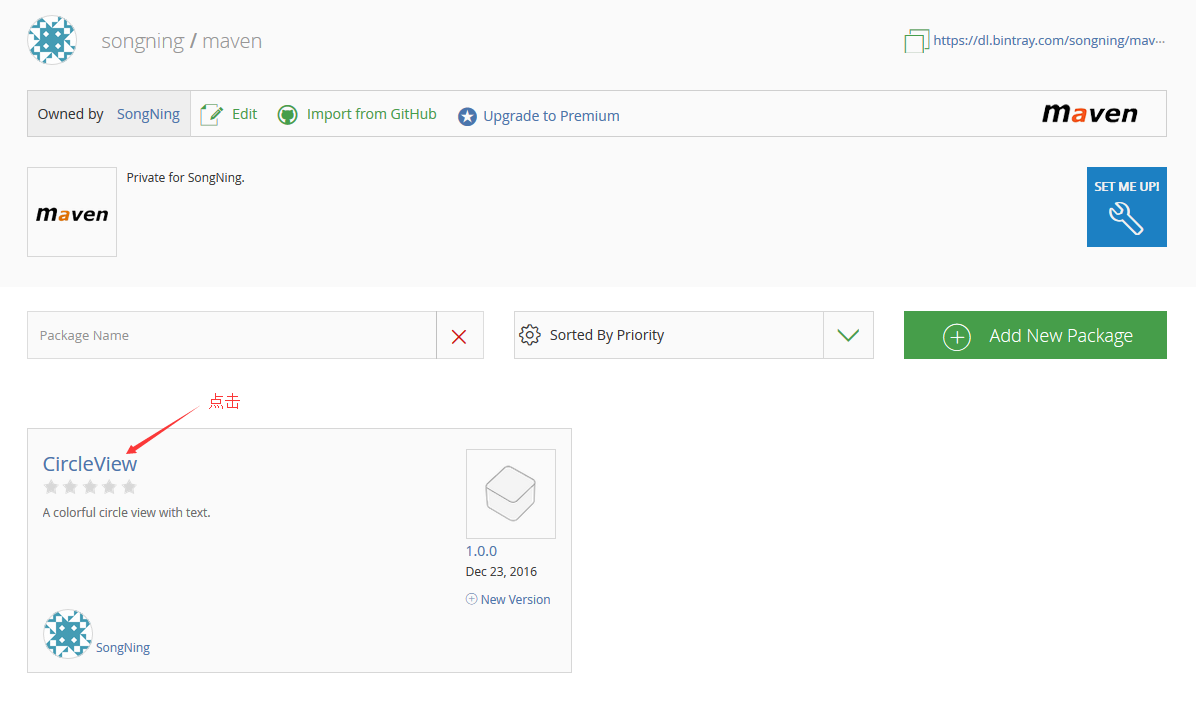Viewport: 1196px width, 702px height.
Task: Click the songning avatar logo at top
Action: (52, 40)
